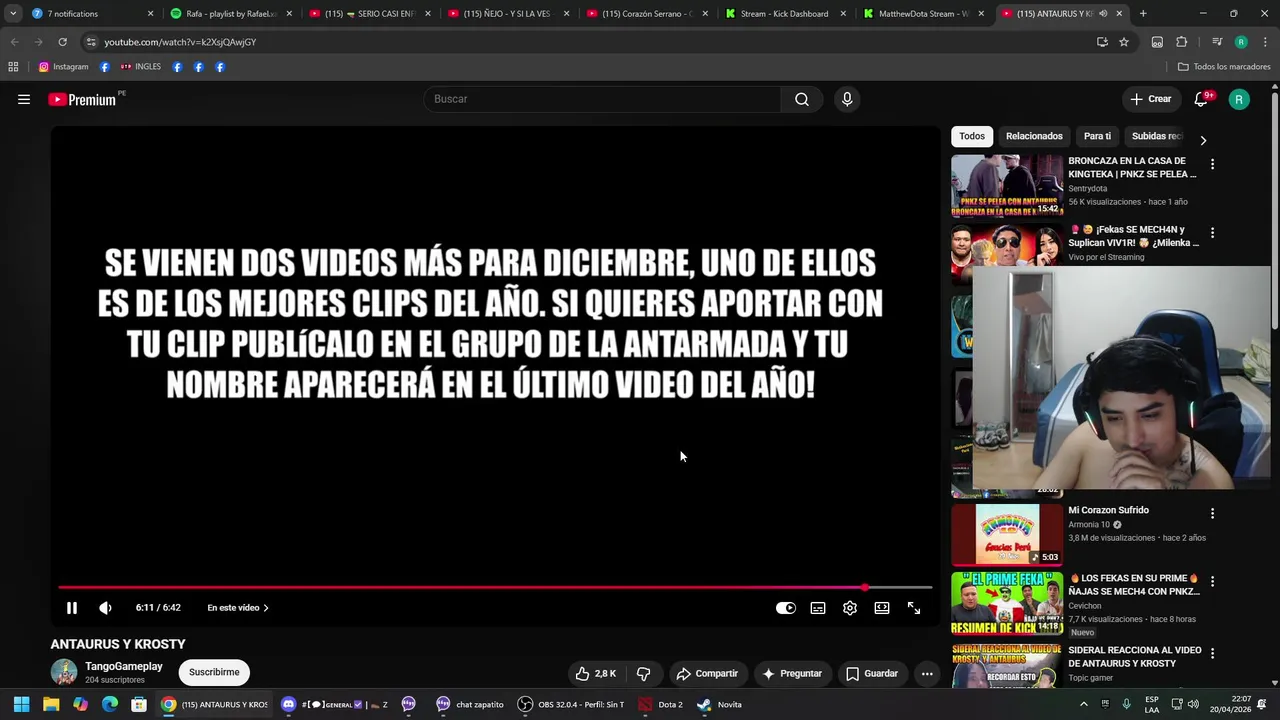Select the Subidas recientes filter chip
The width and height of the screenshot is (1280, 720).
point(1157,136)
